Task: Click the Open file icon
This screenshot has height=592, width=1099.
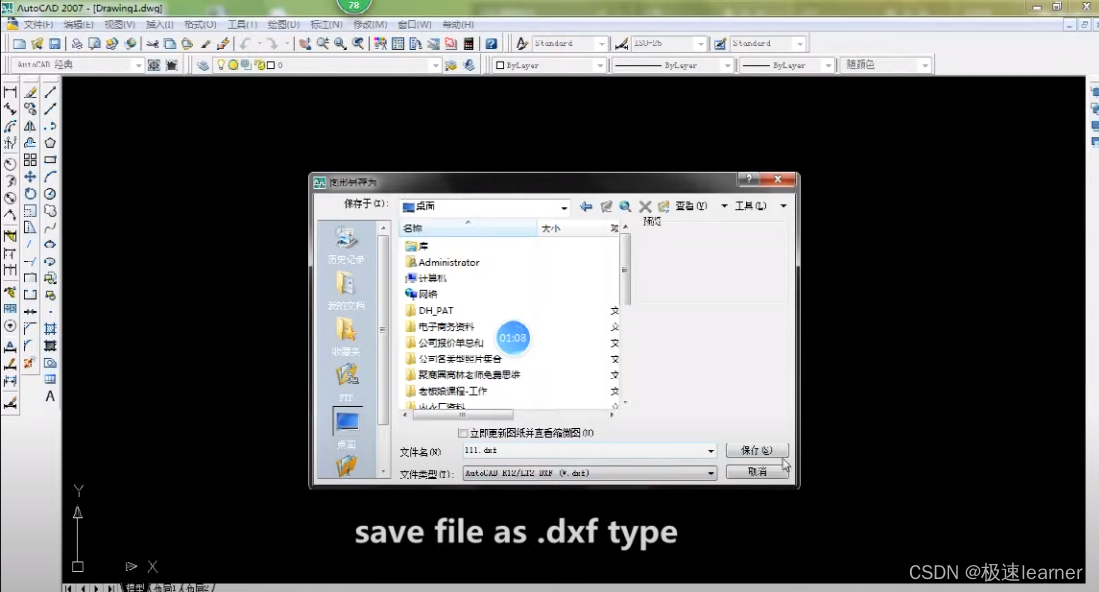Action: (37, 43)
